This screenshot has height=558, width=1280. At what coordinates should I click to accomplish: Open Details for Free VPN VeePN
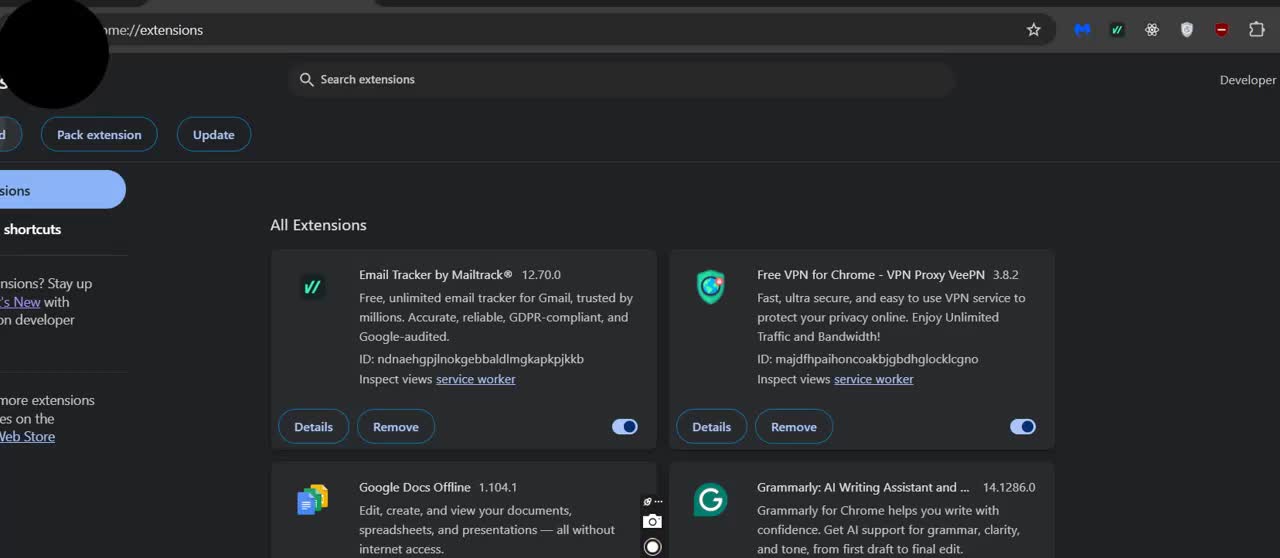711,427
